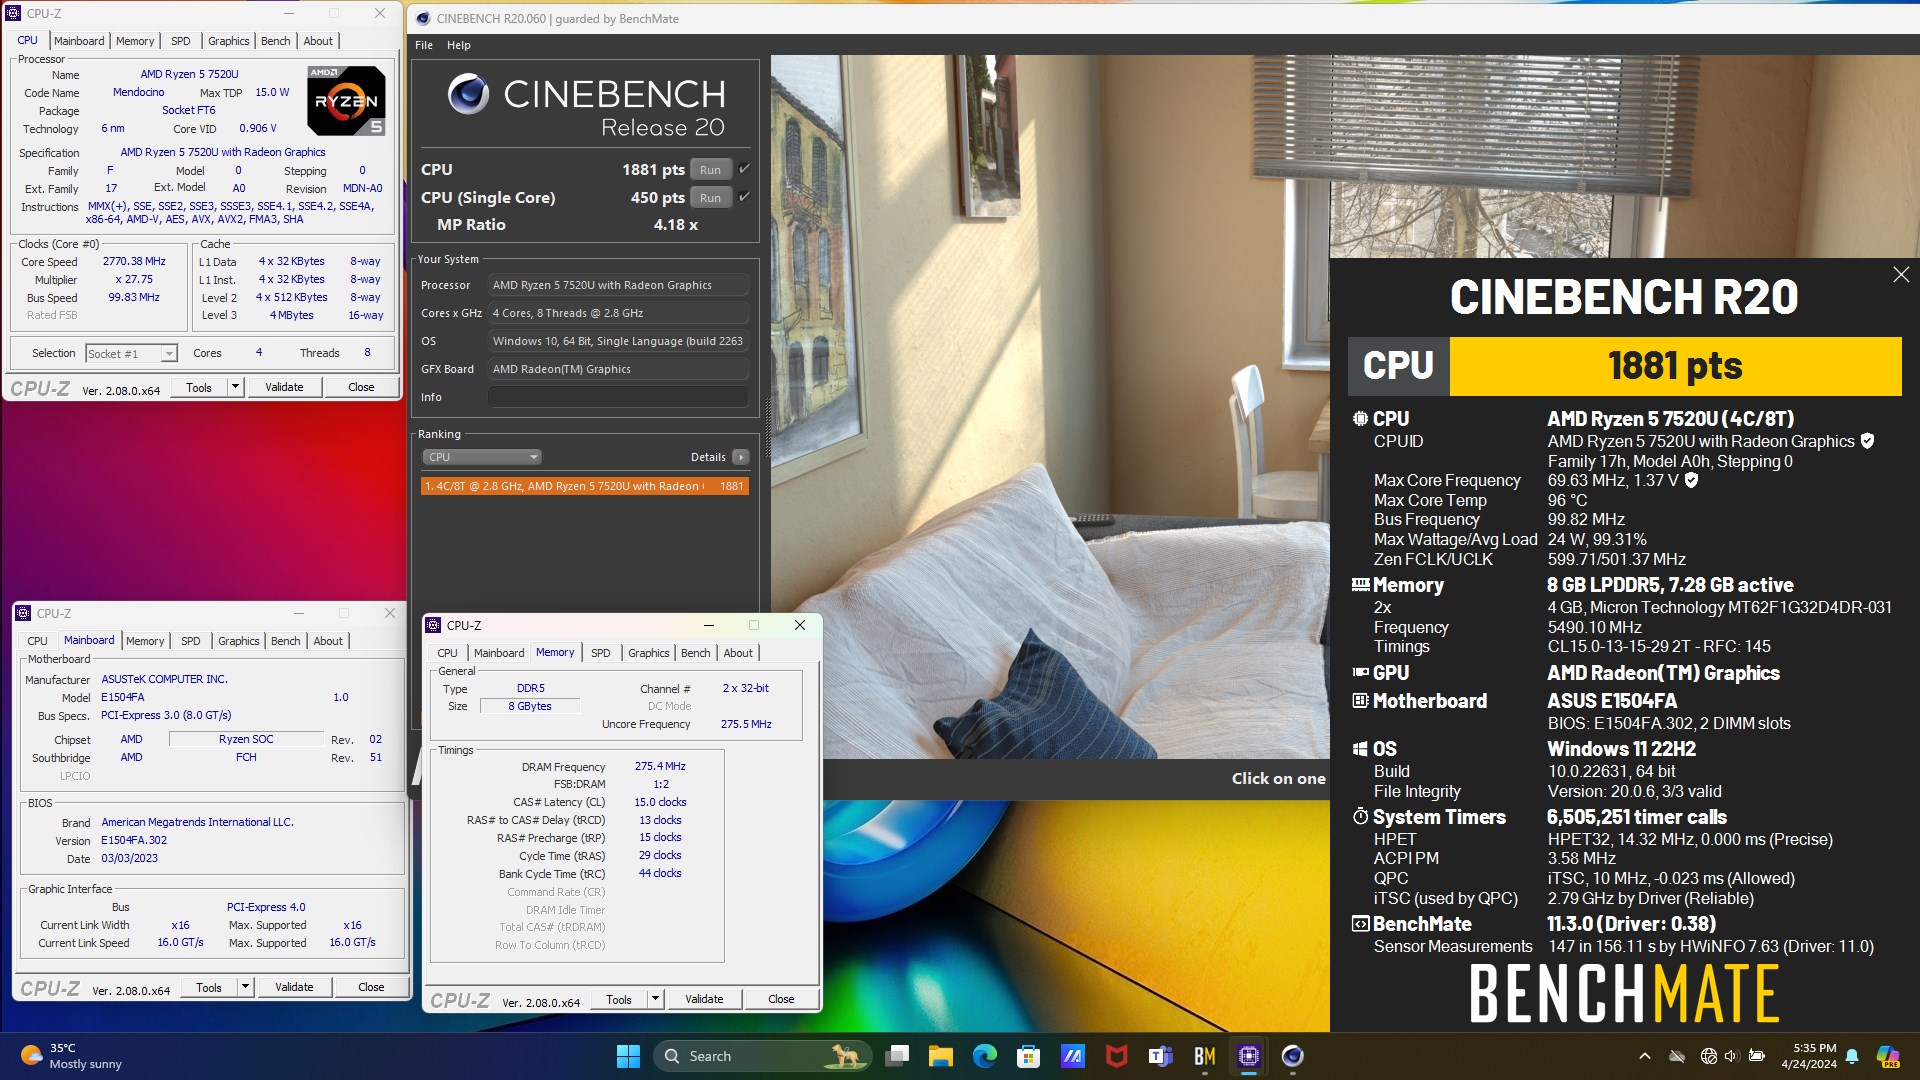Image resolution: width=1920 pixels, height=1080 pixels.
Task: Click the Cinebench logo sphere in header
Action: (468, 94)
